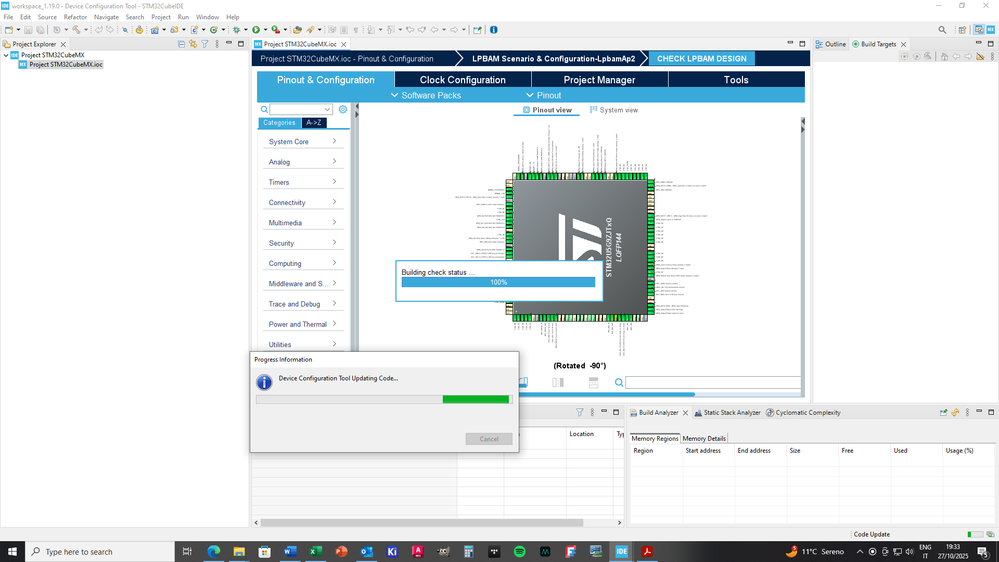Expand the Timers category

[x=302, y=182]
